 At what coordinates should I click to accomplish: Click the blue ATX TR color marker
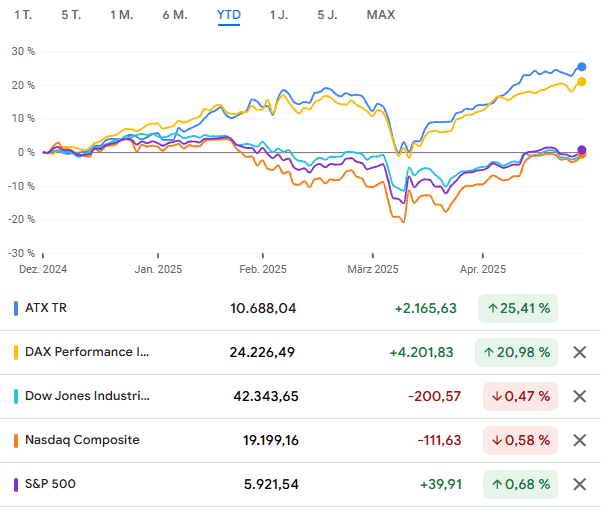coord(16,309)
